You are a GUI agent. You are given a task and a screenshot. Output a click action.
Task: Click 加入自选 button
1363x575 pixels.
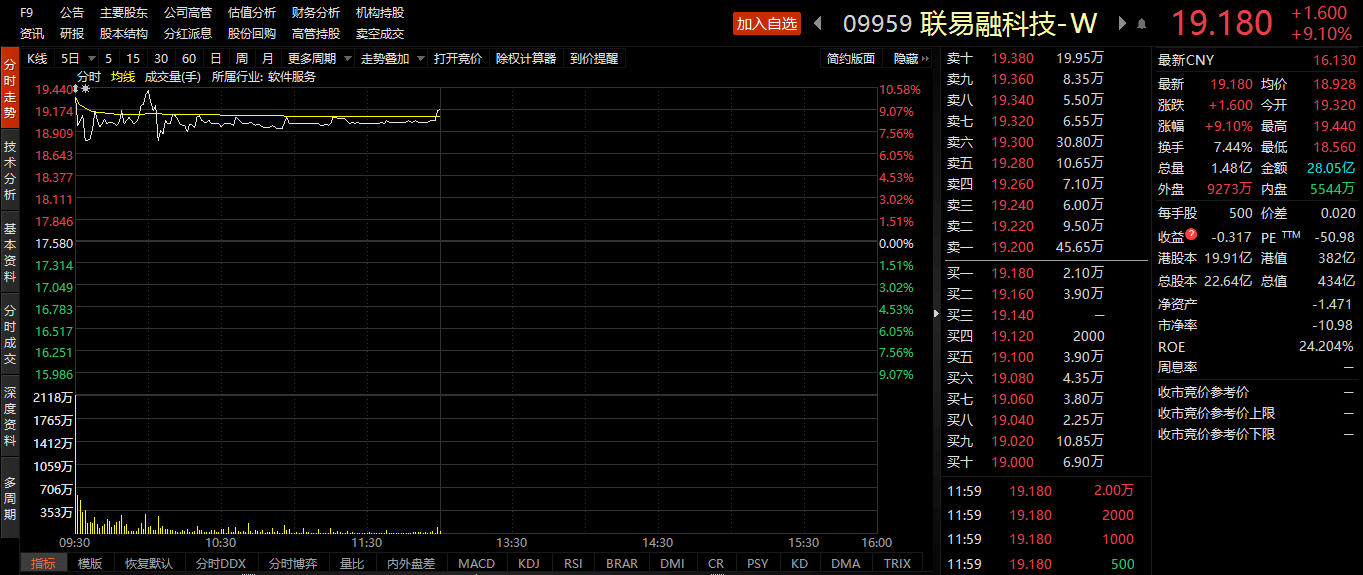767,23
